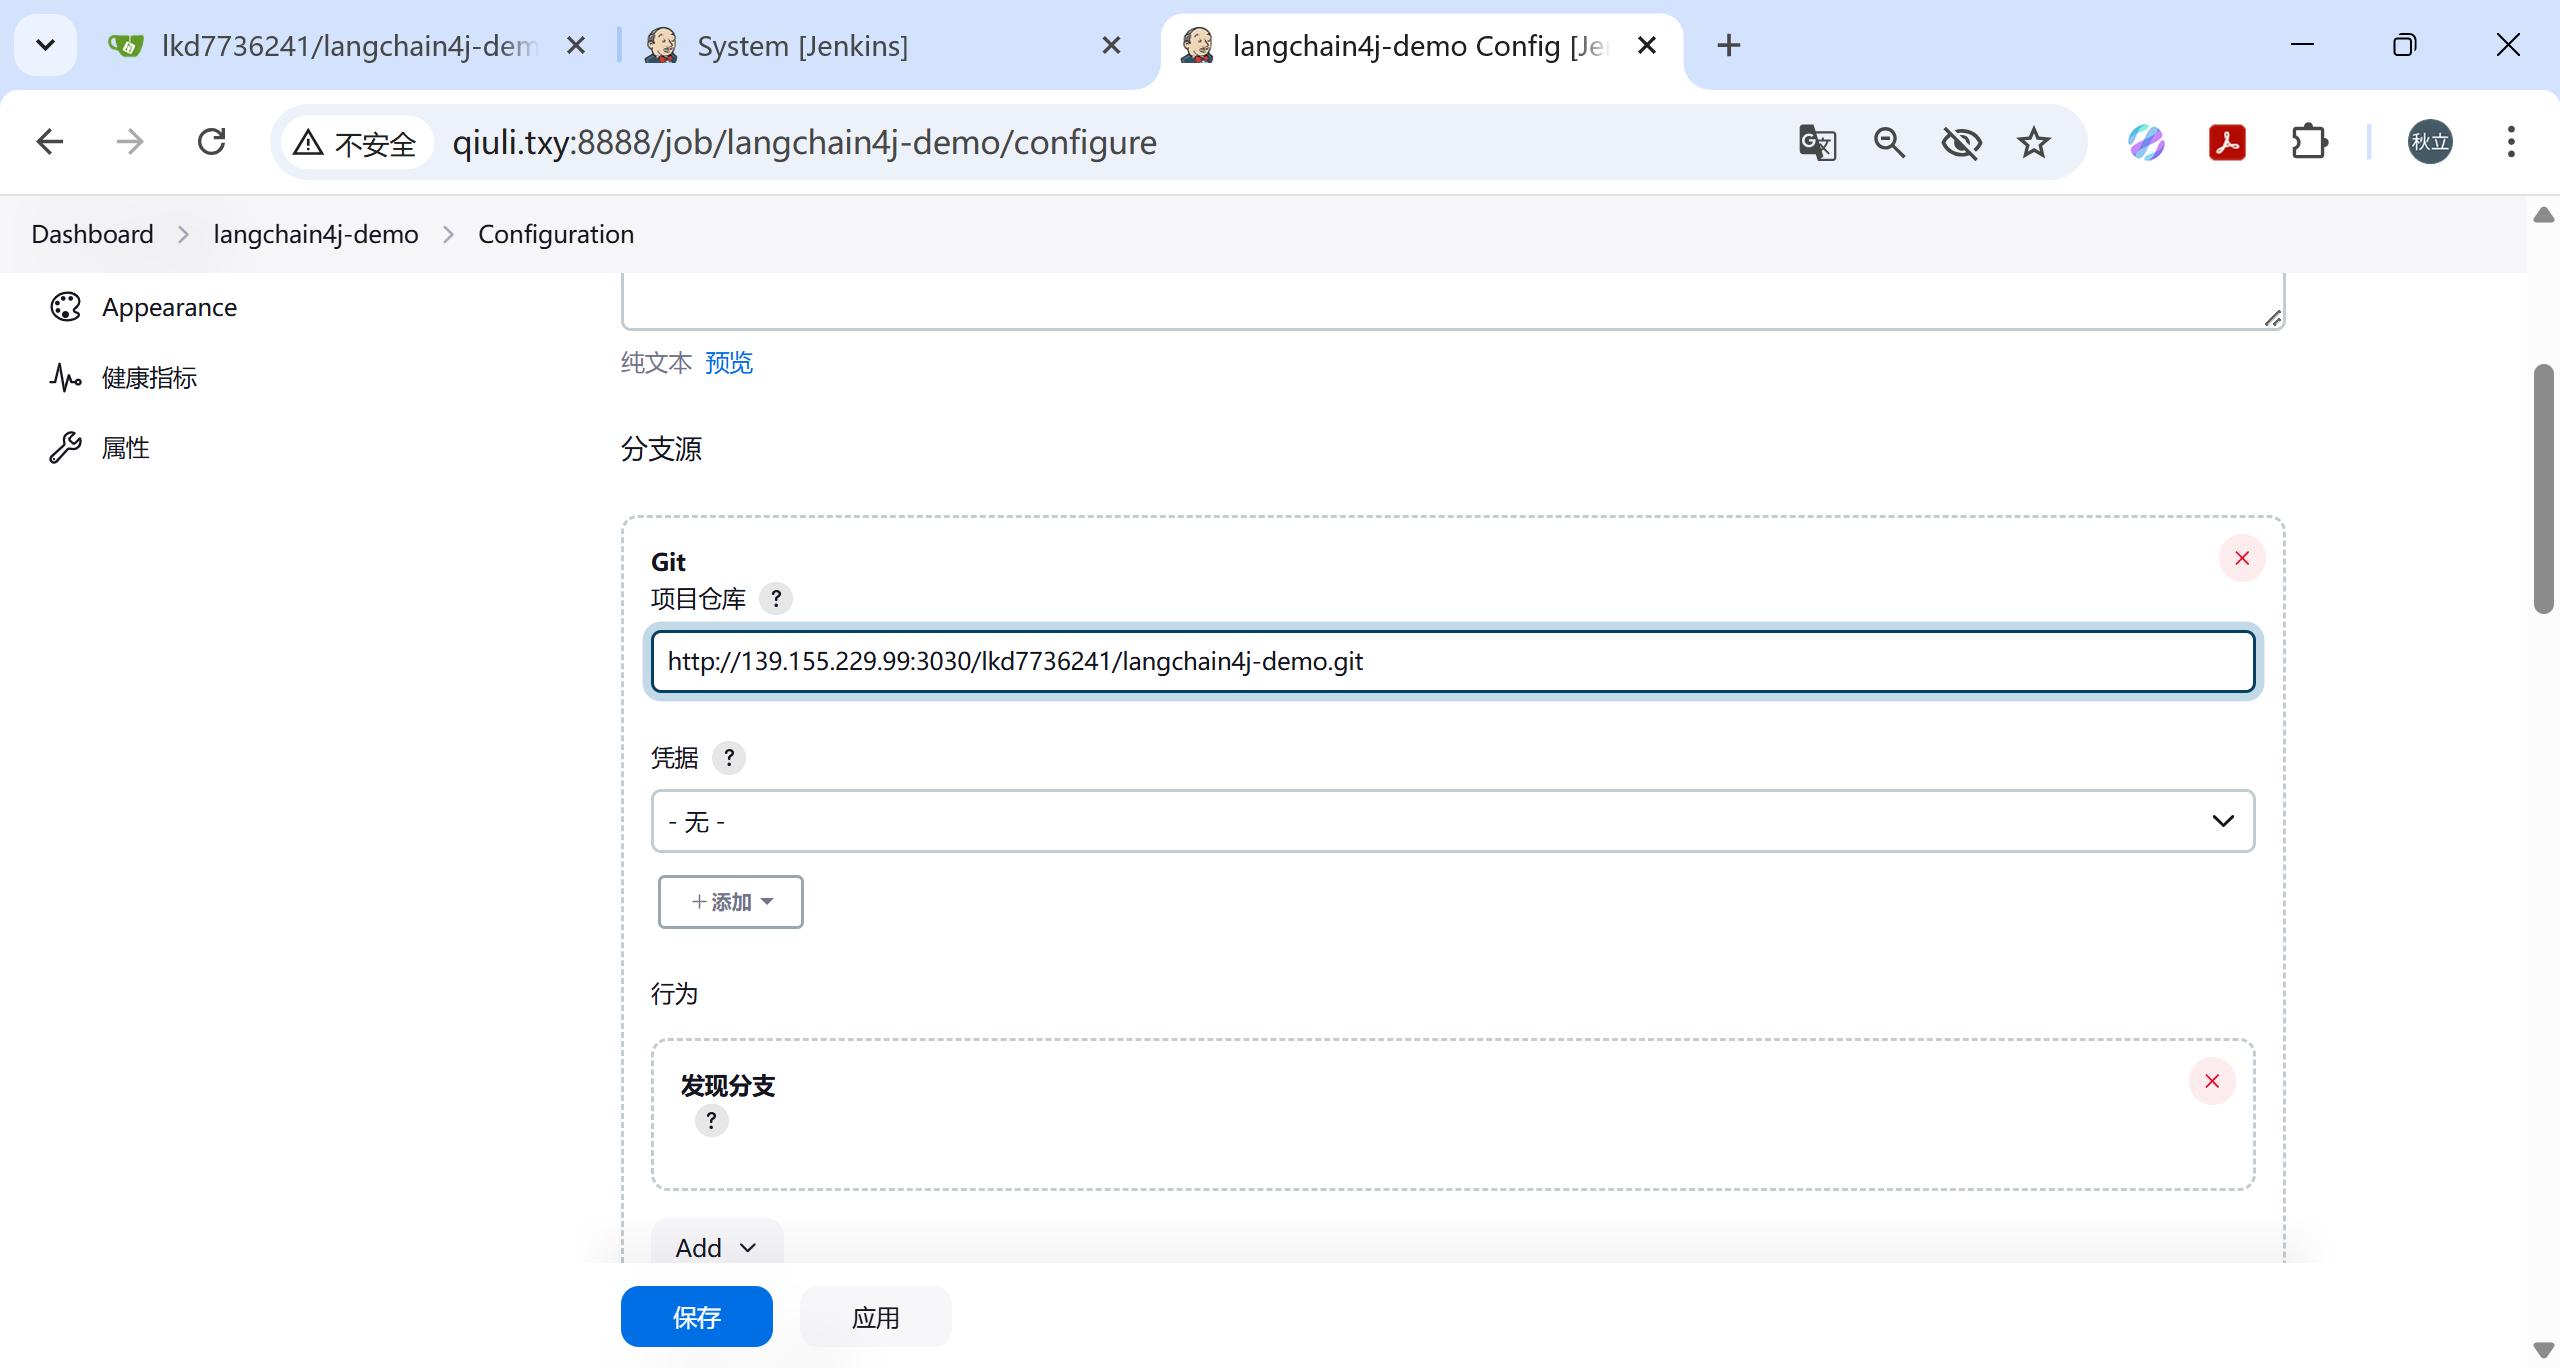Click the 预览 preview link

729,362
